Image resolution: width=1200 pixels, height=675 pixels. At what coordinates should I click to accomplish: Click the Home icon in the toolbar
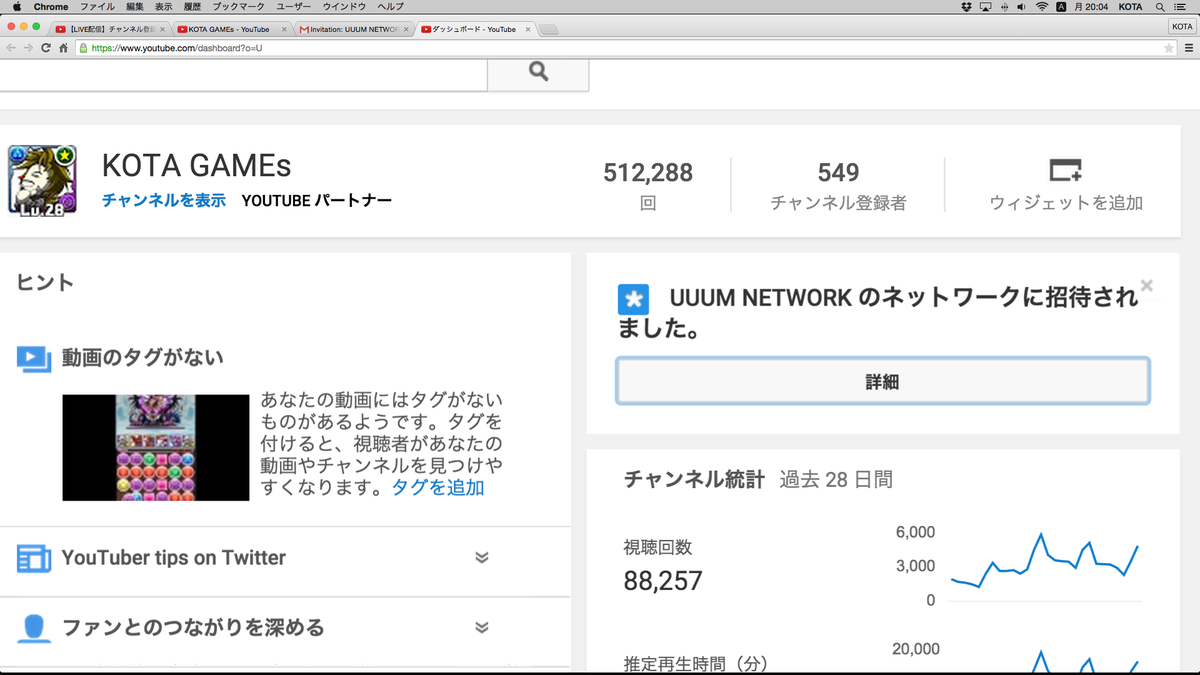click(63, 47)
